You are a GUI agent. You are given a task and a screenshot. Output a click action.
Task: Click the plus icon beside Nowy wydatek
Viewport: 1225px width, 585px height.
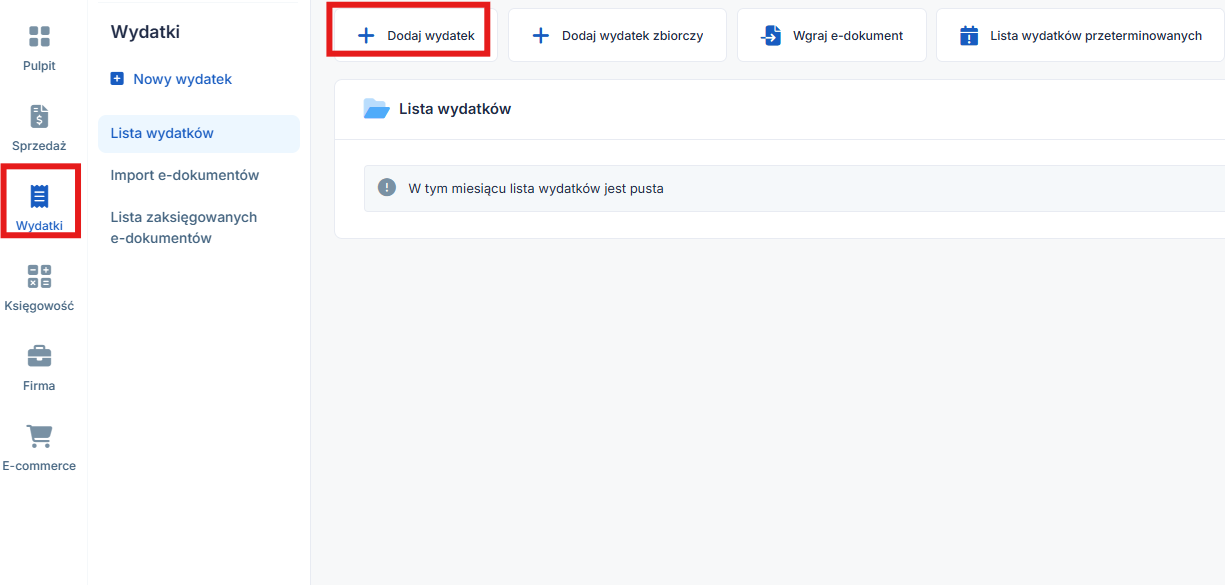[x=117, y=79]
